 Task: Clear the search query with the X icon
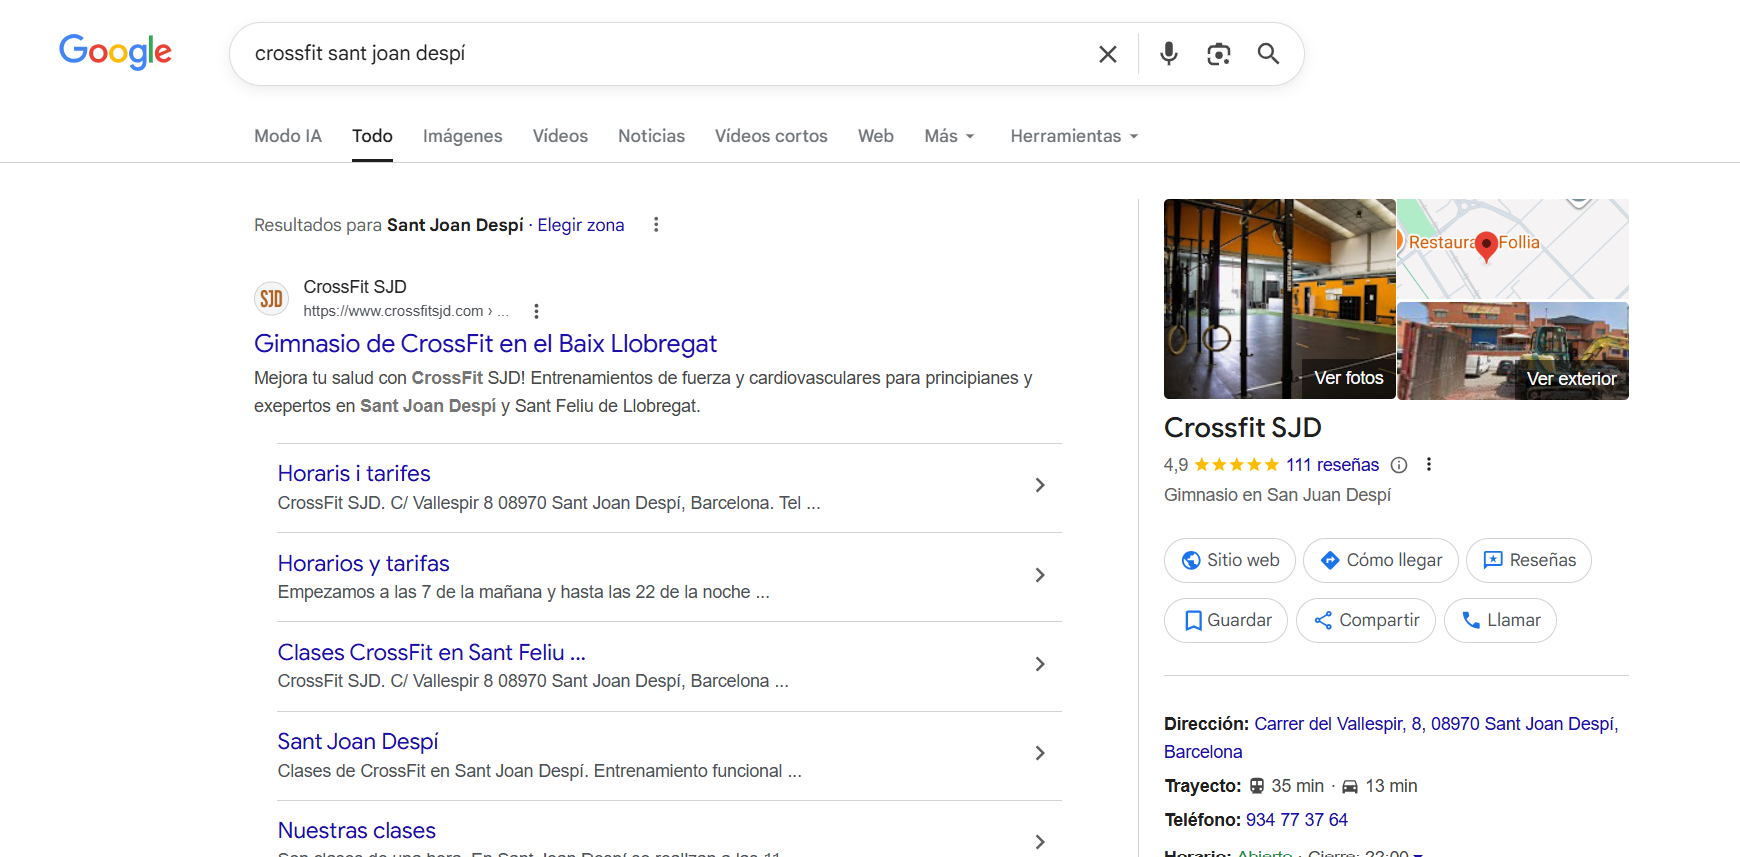pos(1107,54)
